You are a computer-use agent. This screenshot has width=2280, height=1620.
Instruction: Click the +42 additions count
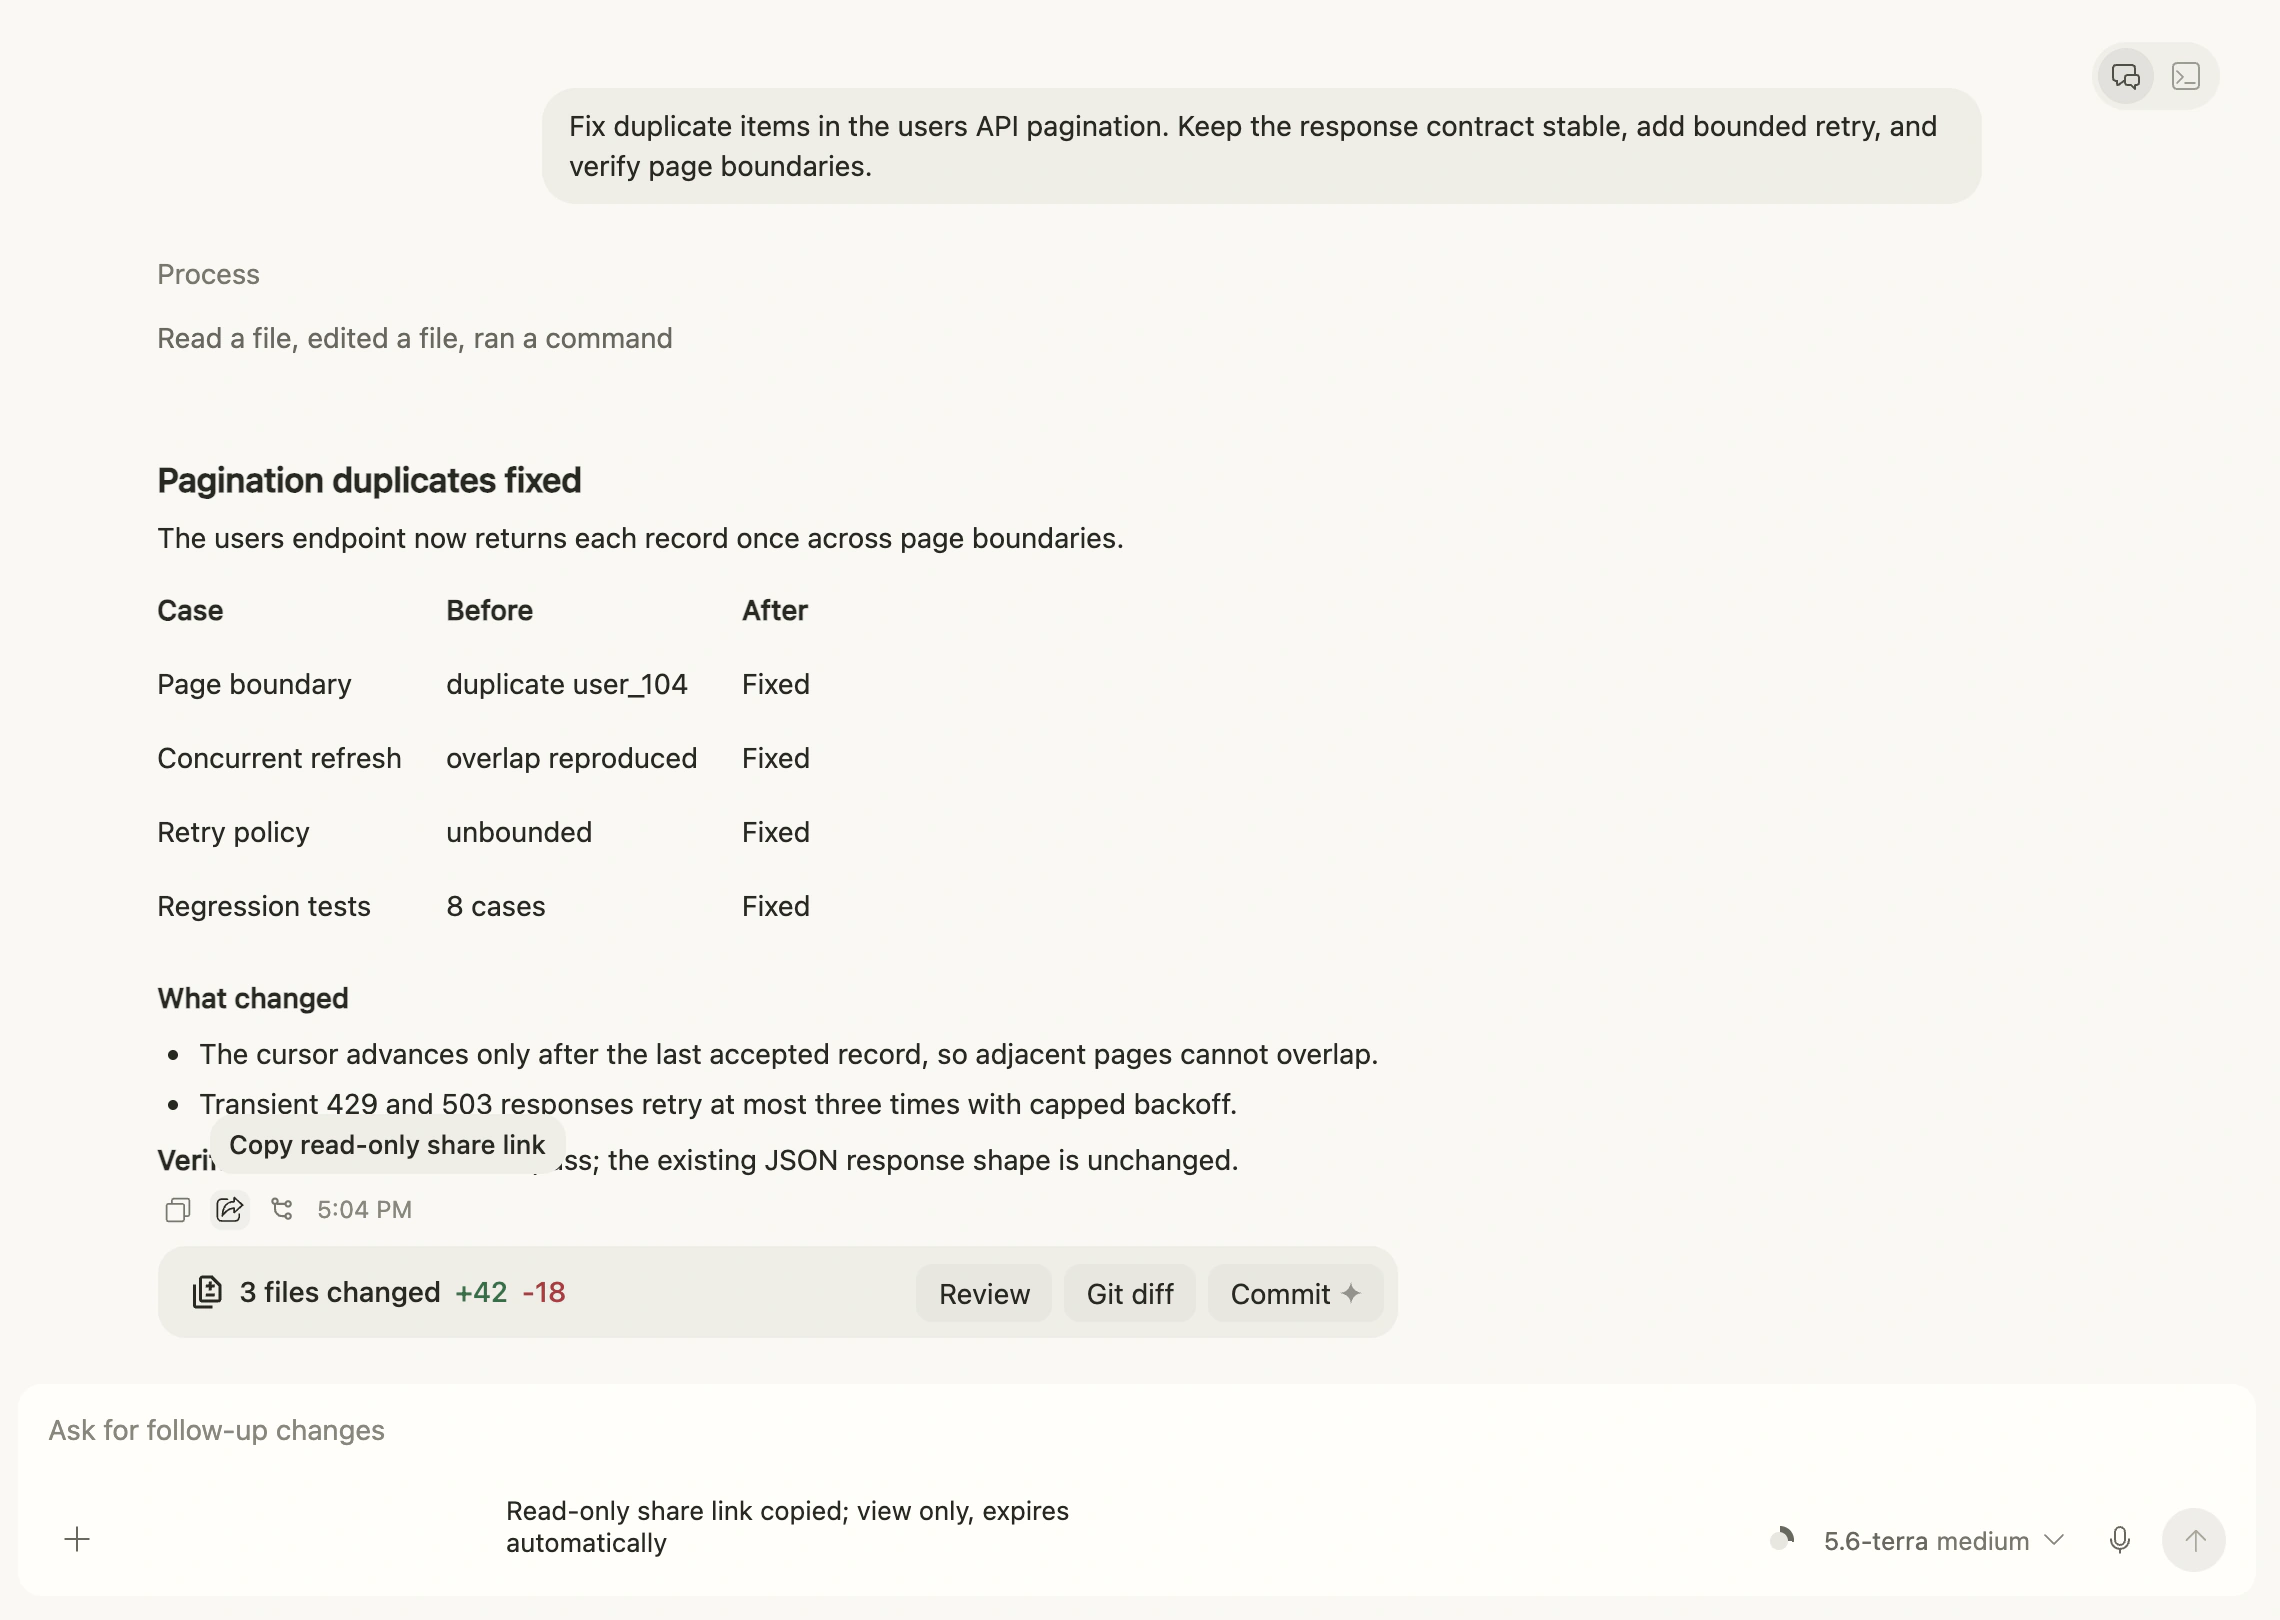pos(481,1292)
